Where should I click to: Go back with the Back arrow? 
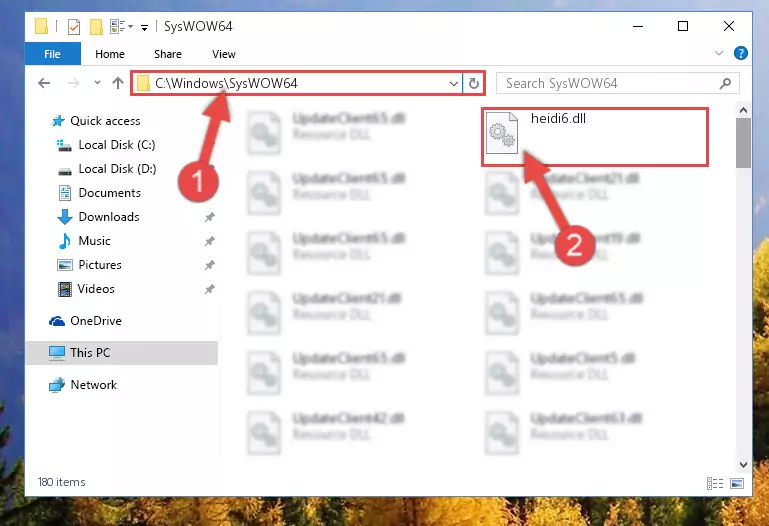pos(44,83)
